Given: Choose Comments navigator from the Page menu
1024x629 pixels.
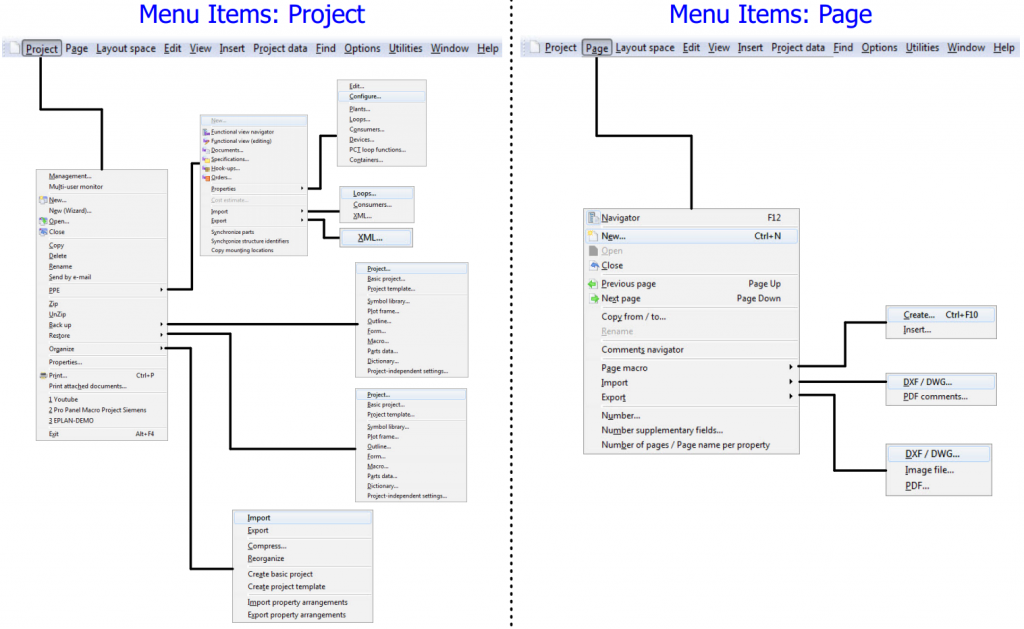Looking at the screenshot, I should (642, 350).
